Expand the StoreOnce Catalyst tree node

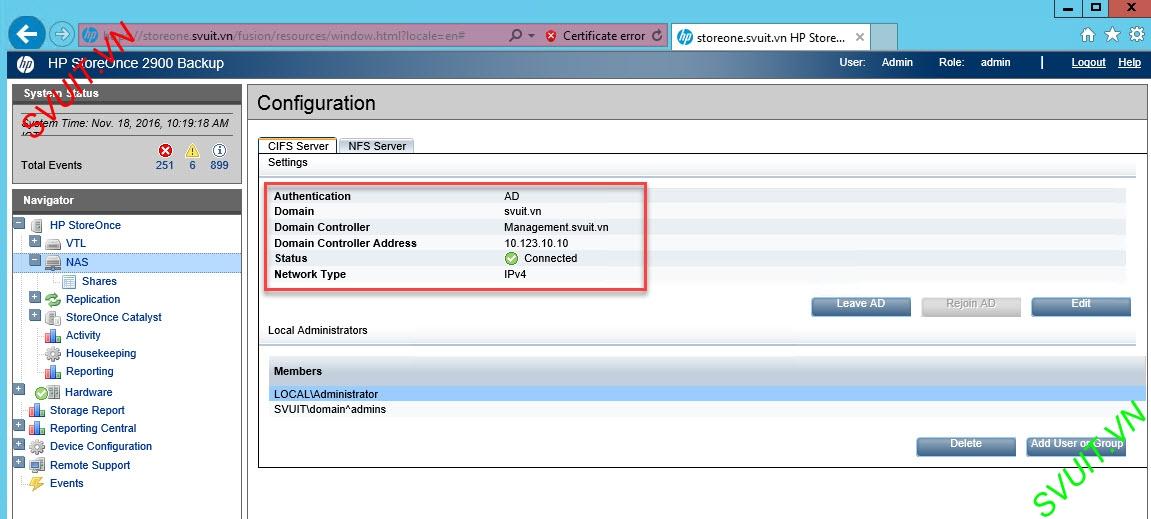coord(35,315)
